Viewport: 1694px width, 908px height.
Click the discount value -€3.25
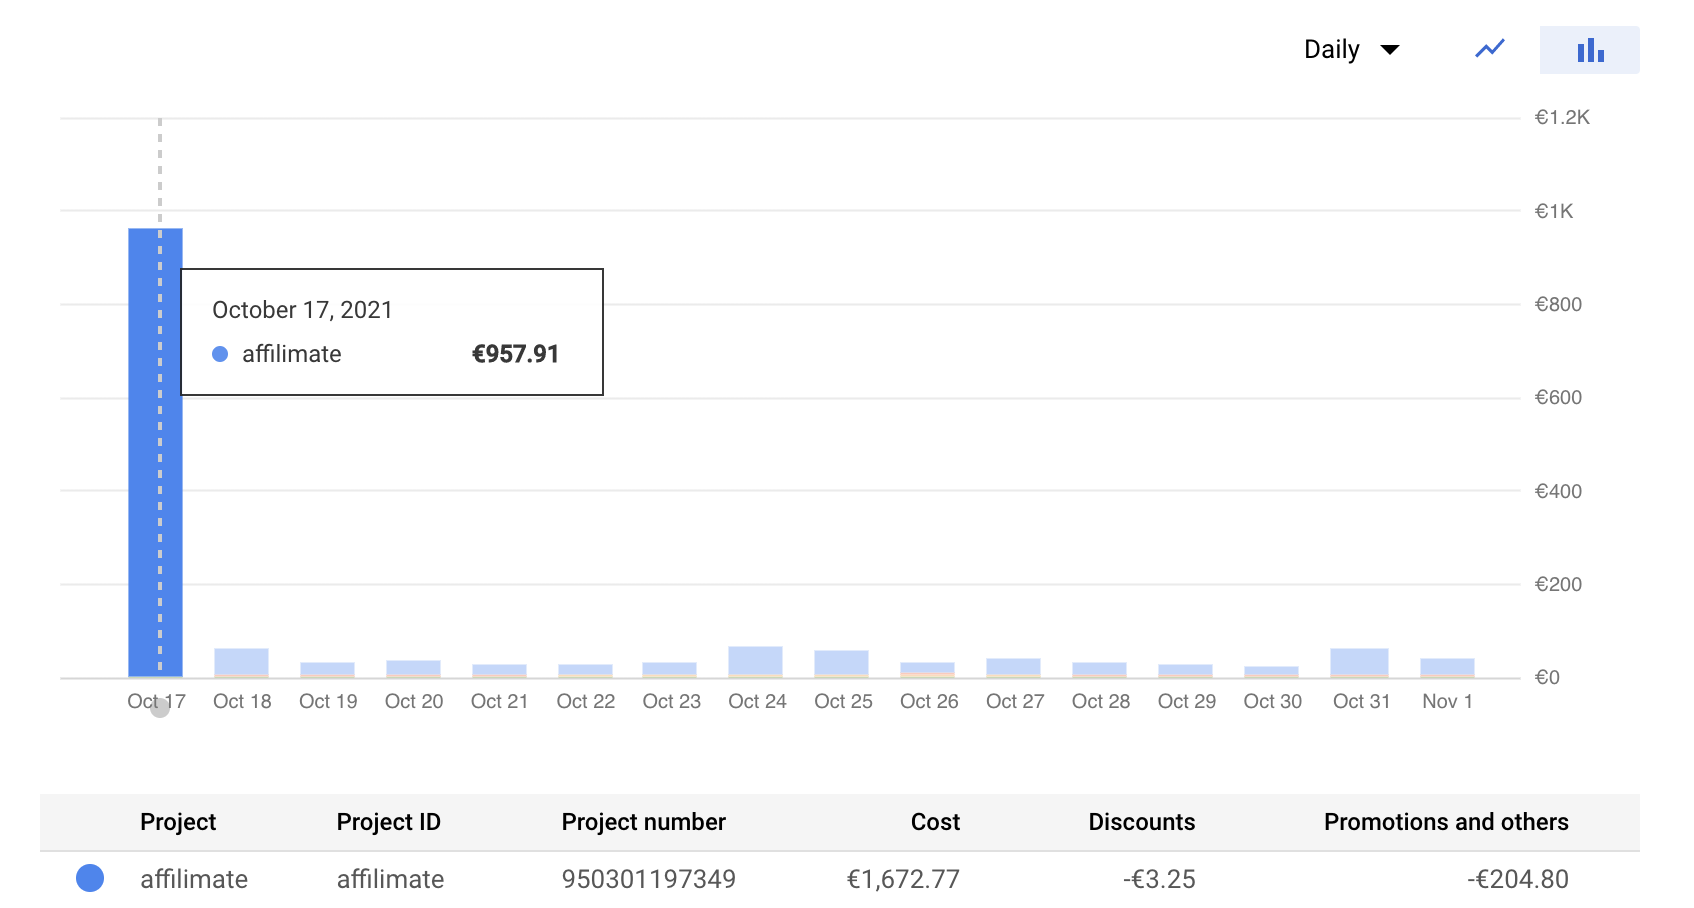(1159, 879)
